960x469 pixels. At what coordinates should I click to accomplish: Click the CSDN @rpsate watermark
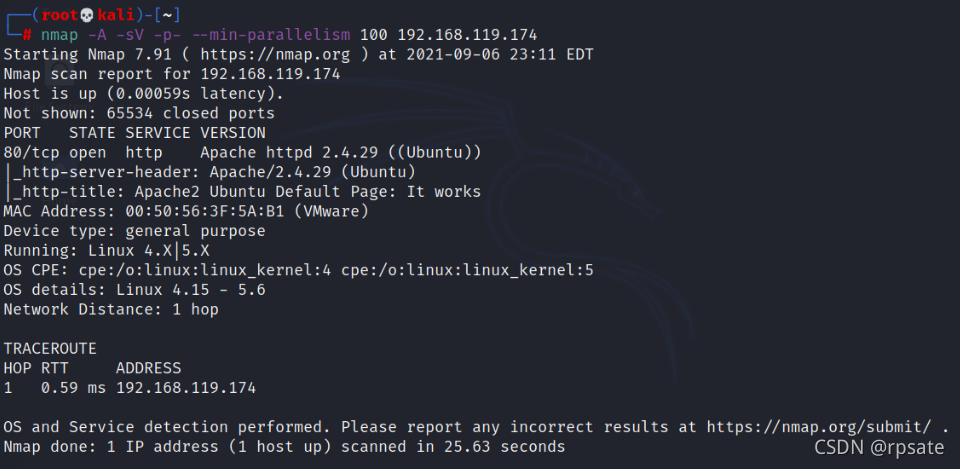(x=879, y=448)
